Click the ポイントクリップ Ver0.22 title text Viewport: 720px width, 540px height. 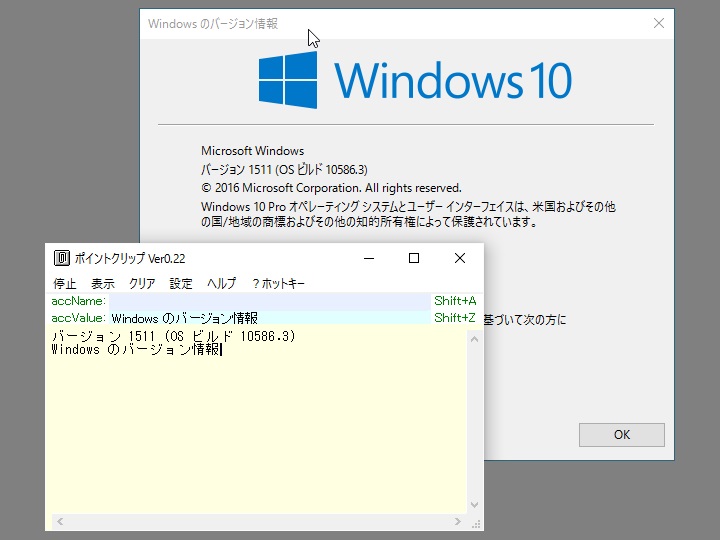(x=130, y=259)
